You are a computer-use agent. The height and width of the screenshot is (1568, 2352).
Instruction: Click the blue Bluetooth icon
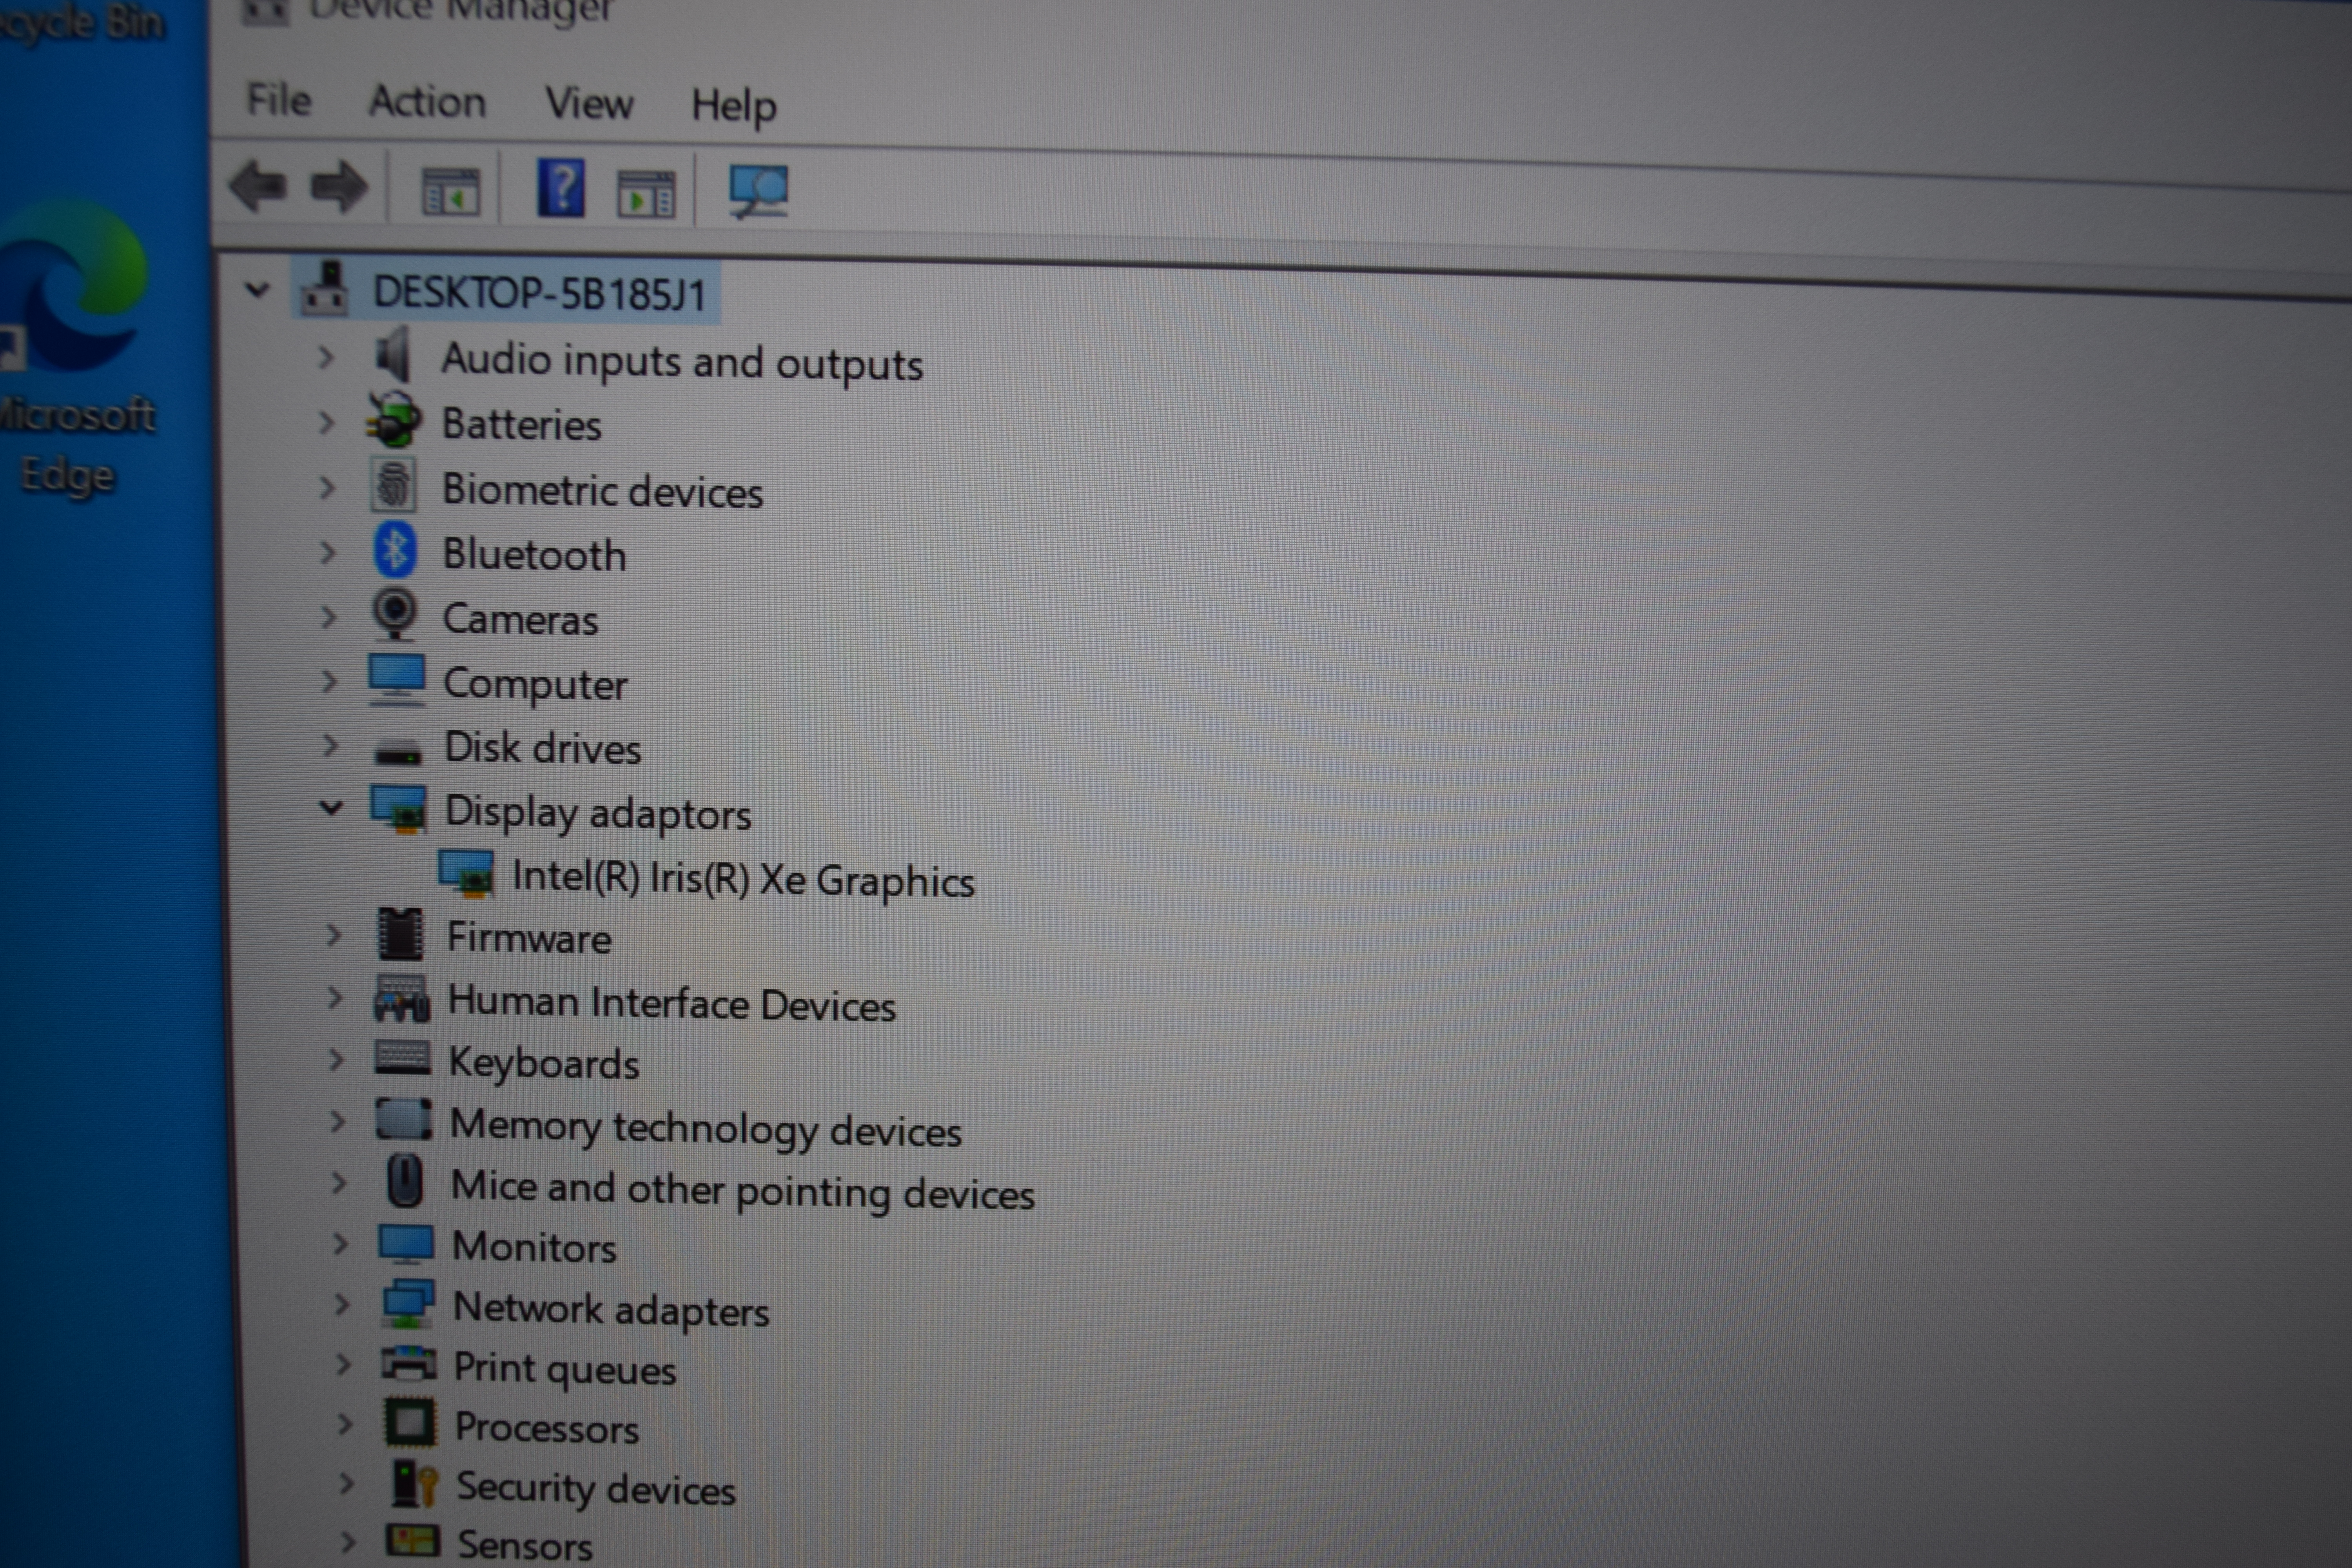tap(395, 550)
